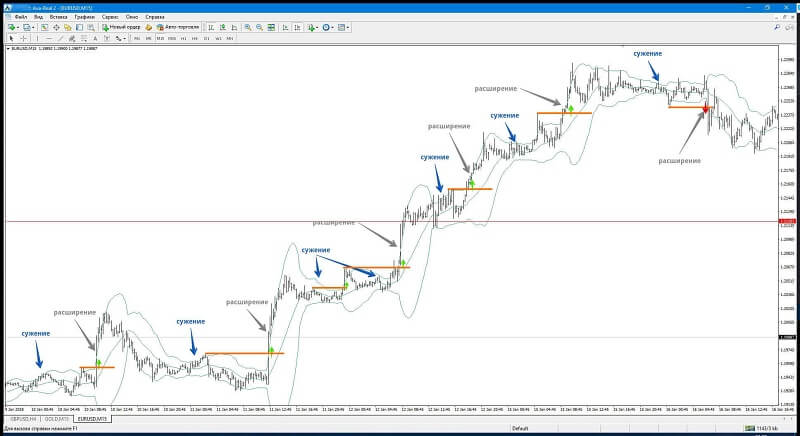Toggle the chart auto-scroll button
The width and height of the screenshot is (800, 436).
pyautogui.click(x=285, y=28)
